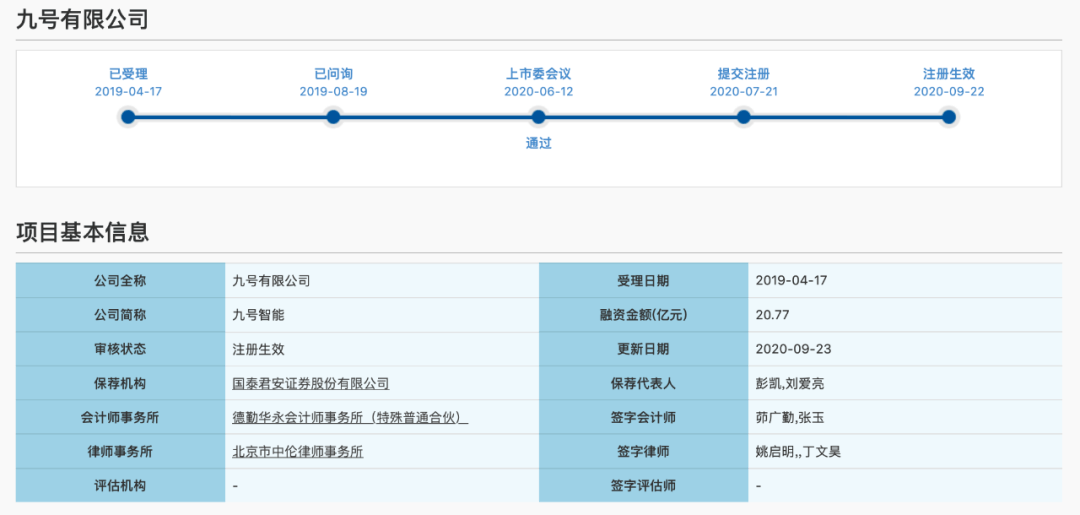Click the 已受理 timeline dot

click(128, 118)
